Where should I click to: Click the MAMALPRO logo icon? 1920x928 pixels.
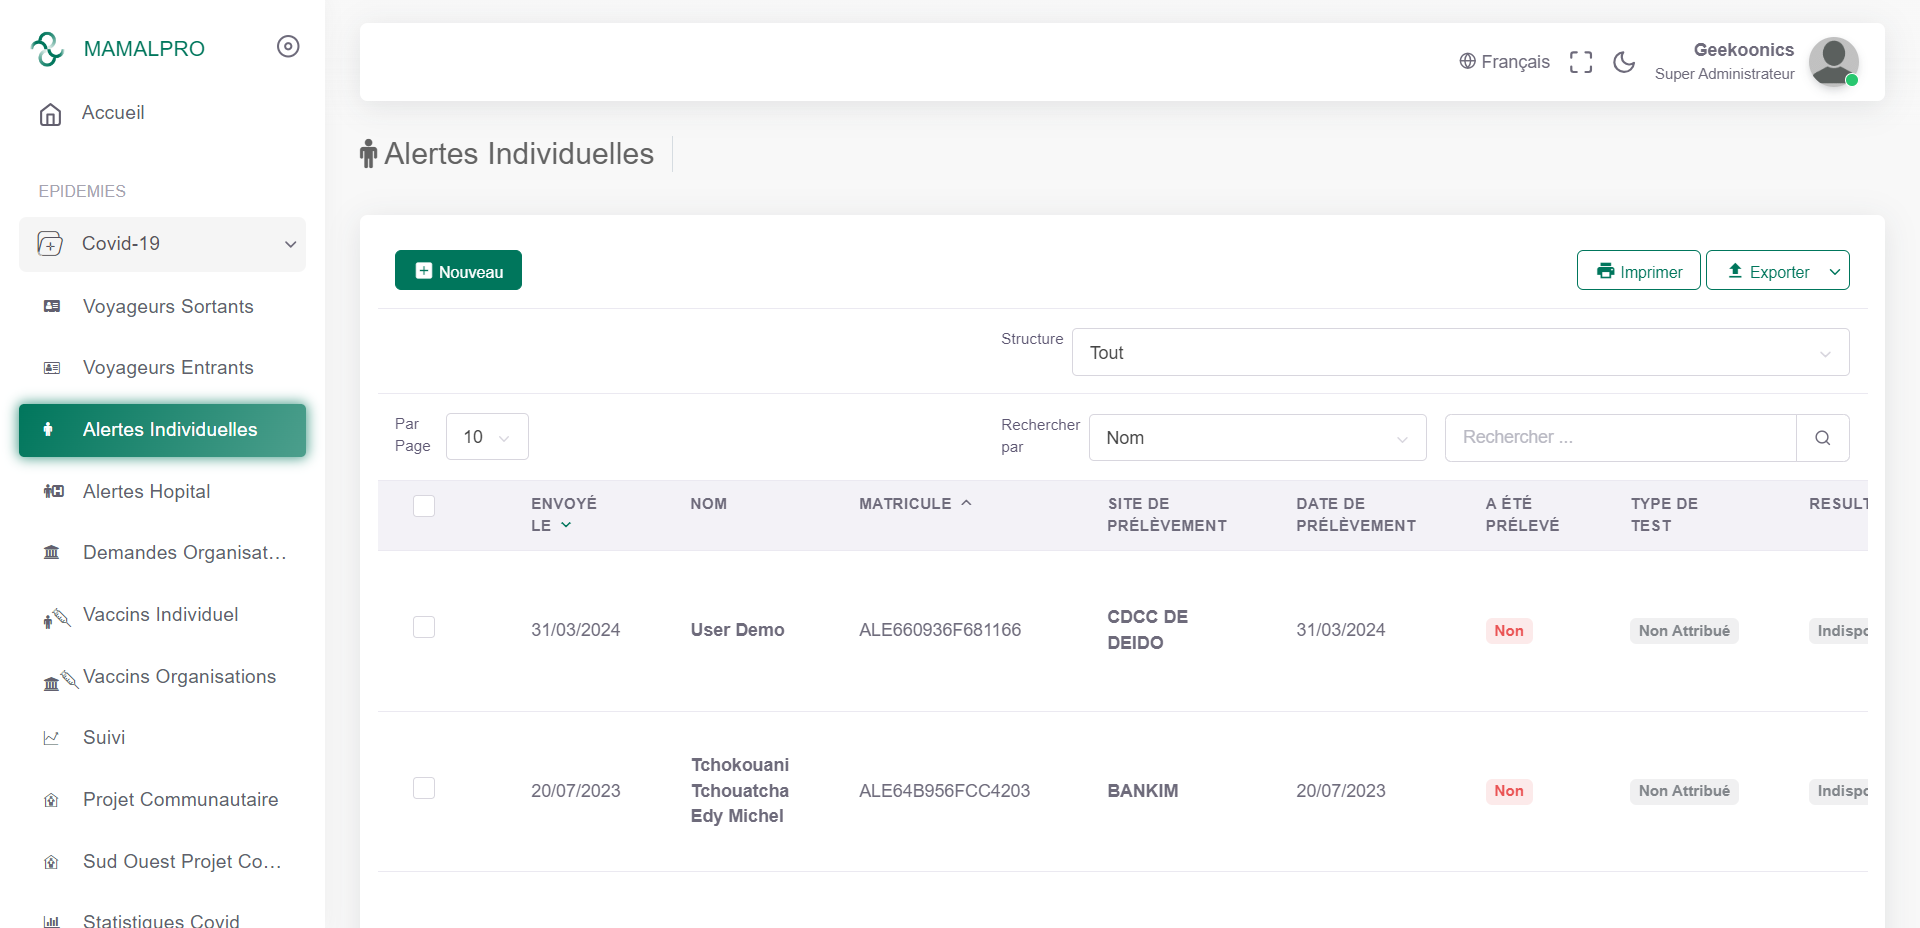[x=47, y=48]
